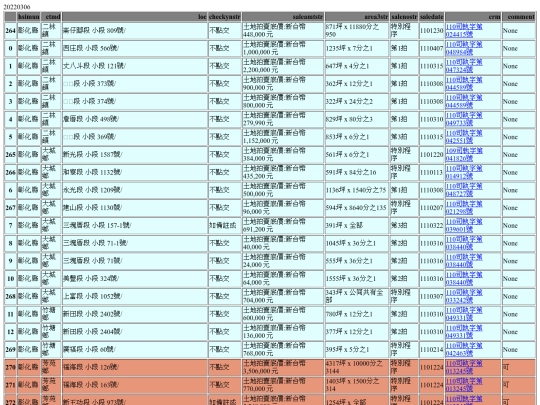Open the crm link ending 042551 in row 5
The image size is (540, 405).
(464, 137)
